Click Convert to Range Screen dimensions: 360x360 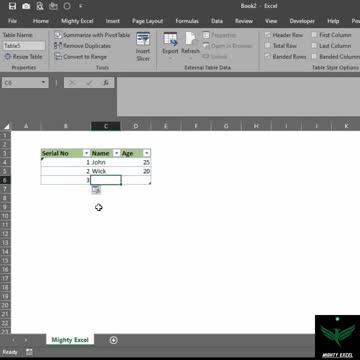point(81,57)
